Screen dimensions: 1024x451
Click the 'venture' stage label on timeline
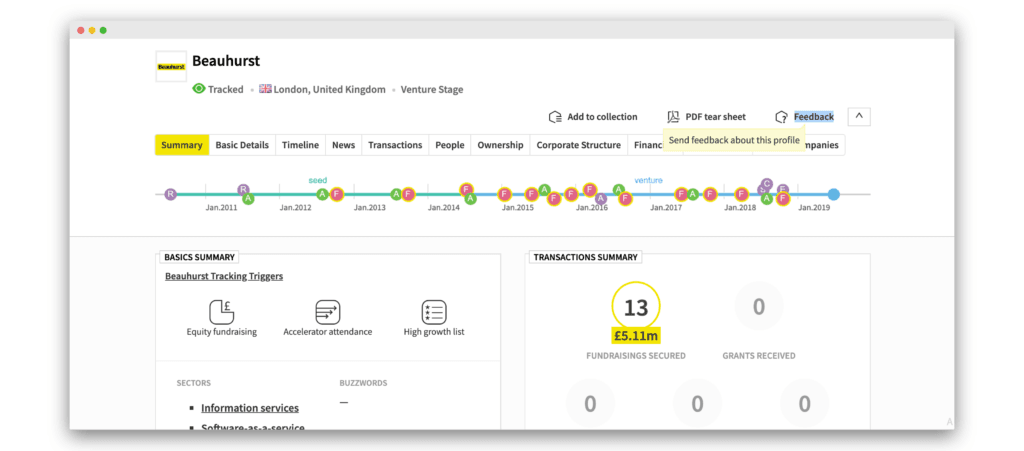click(x=648, y=180)
